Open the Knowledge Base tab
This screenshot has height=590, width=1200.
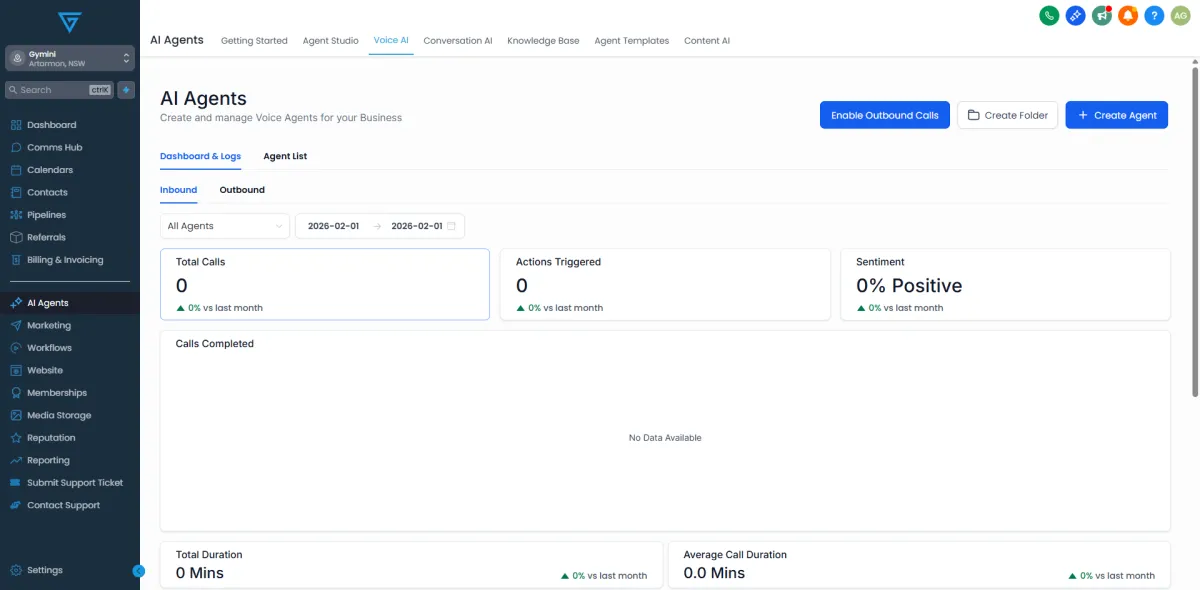[543, 40]
